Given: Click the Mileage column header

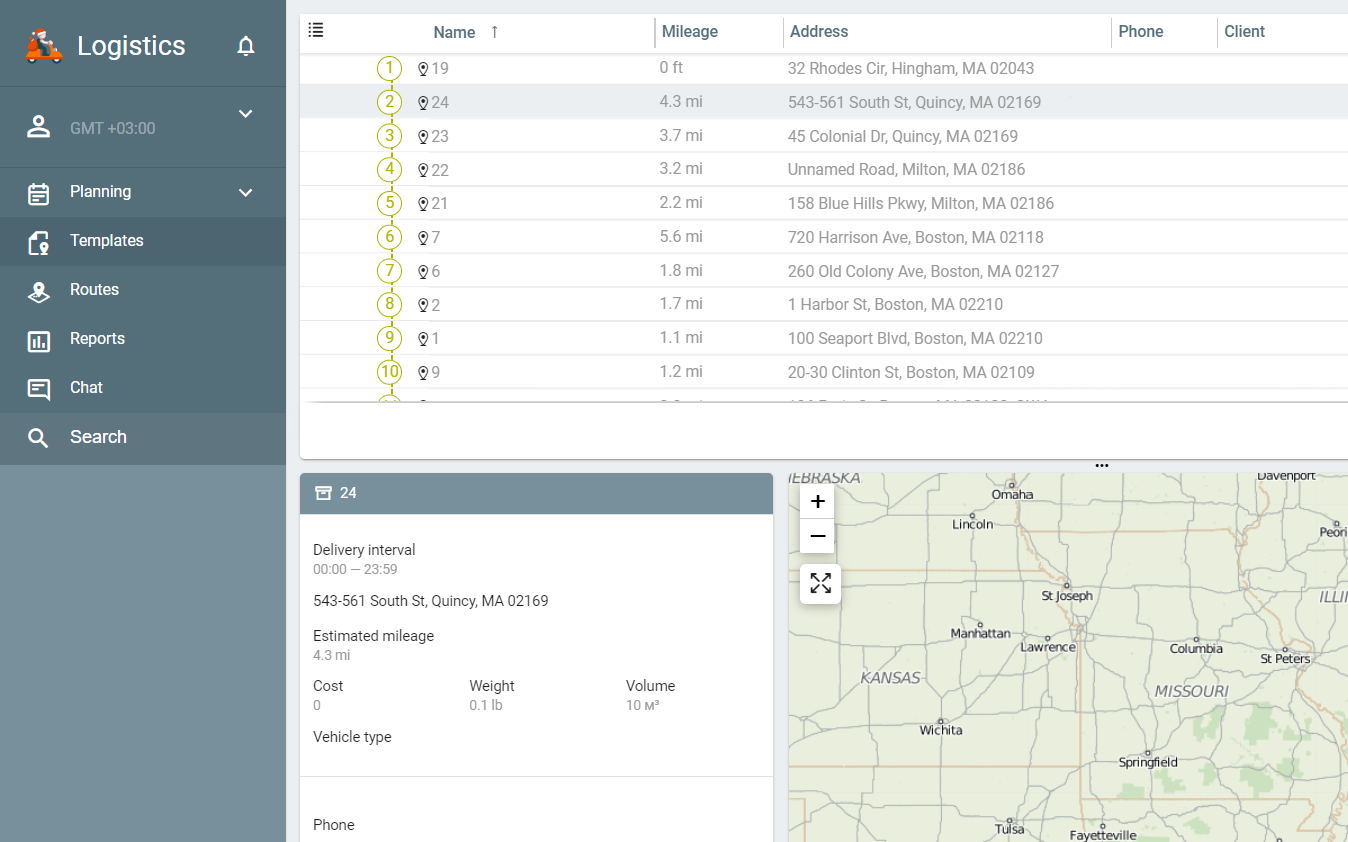Looking at the screenshot, I should point(689,32).
